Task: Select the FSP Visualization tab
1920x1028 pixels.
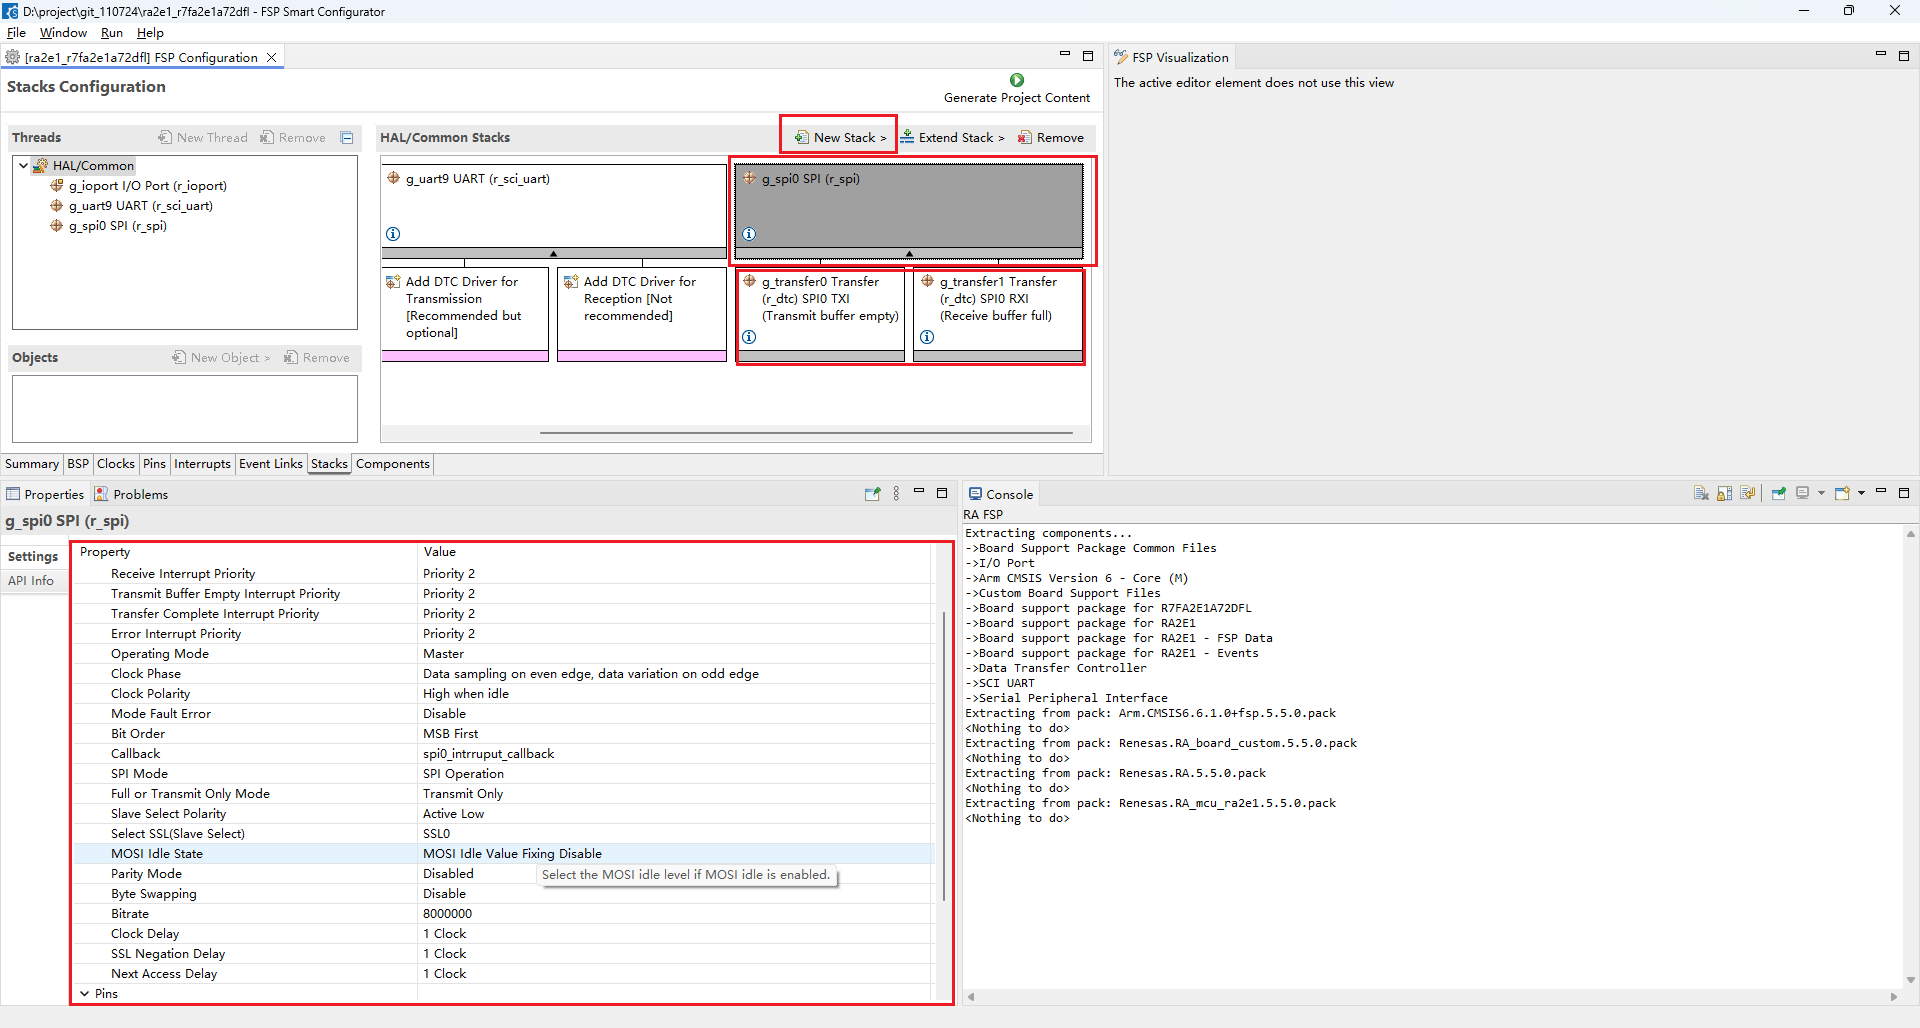Action: click(x=1171, y=58)
